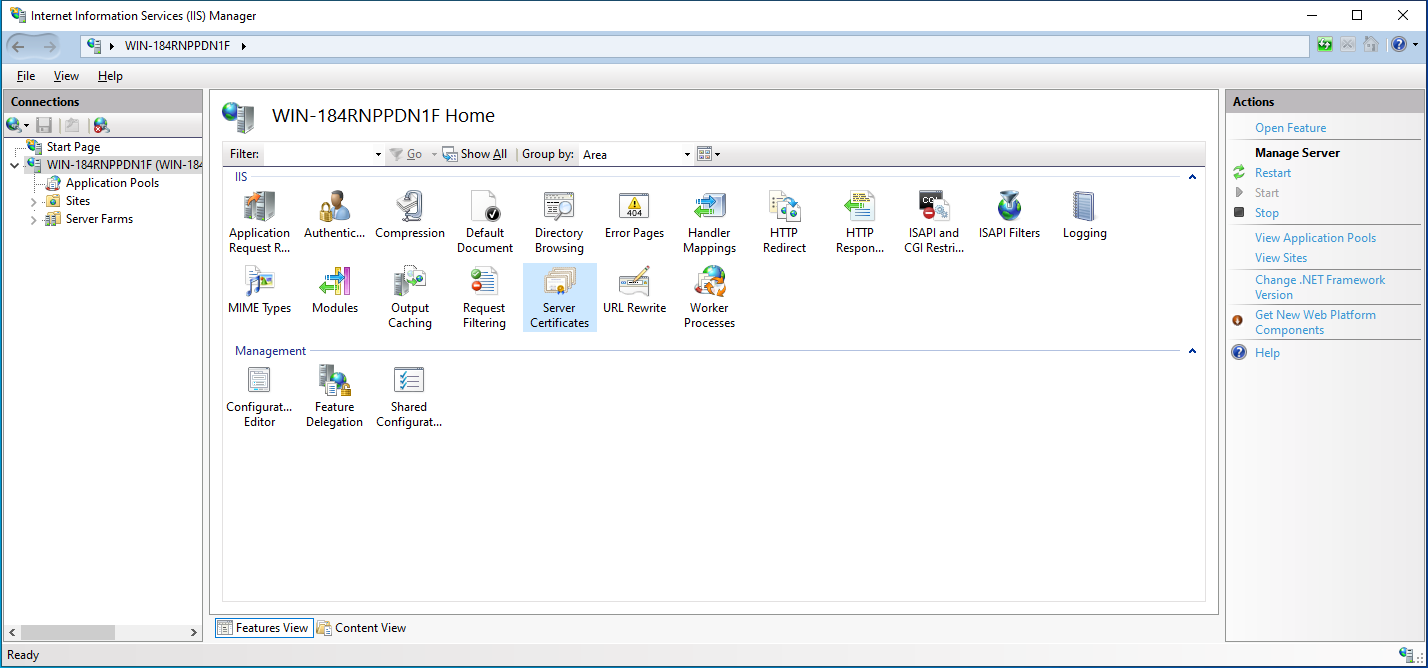
Task: Expand the Server Farms tree node
Action: pos(33,219)
